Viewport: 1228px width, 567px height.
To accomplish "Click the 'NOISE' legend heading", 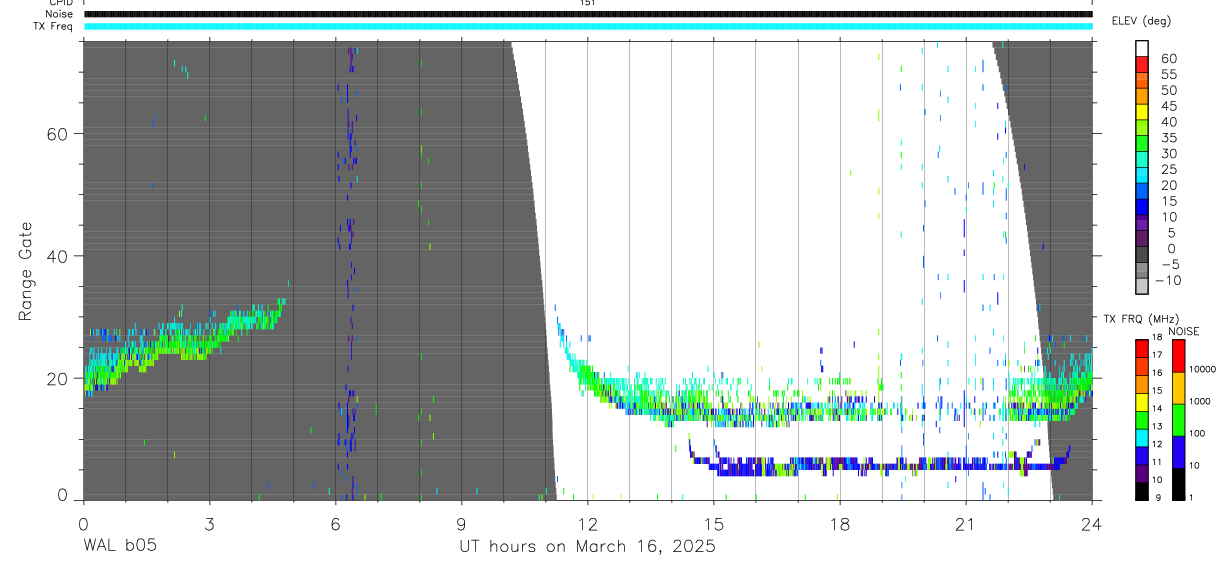I will click(x=1183, y=331).
